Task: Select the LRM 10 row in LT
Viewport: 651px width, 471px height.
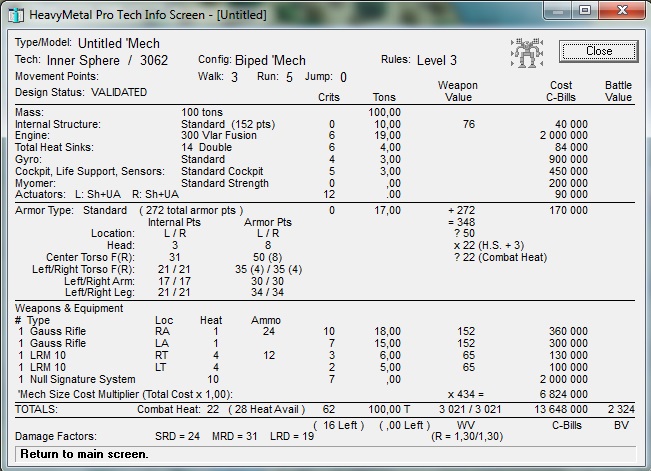Action: [50, 367]
